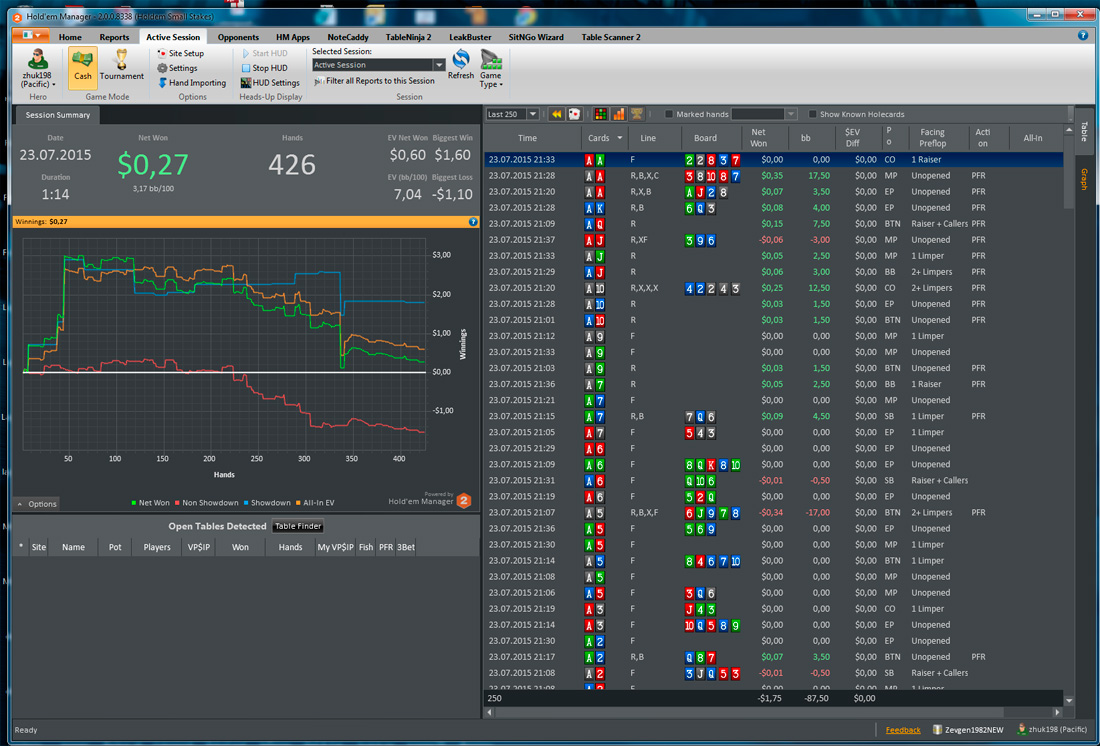Open Hand Importing
Viewport: 1100px width, 746px height.
(x=192, y=83)
